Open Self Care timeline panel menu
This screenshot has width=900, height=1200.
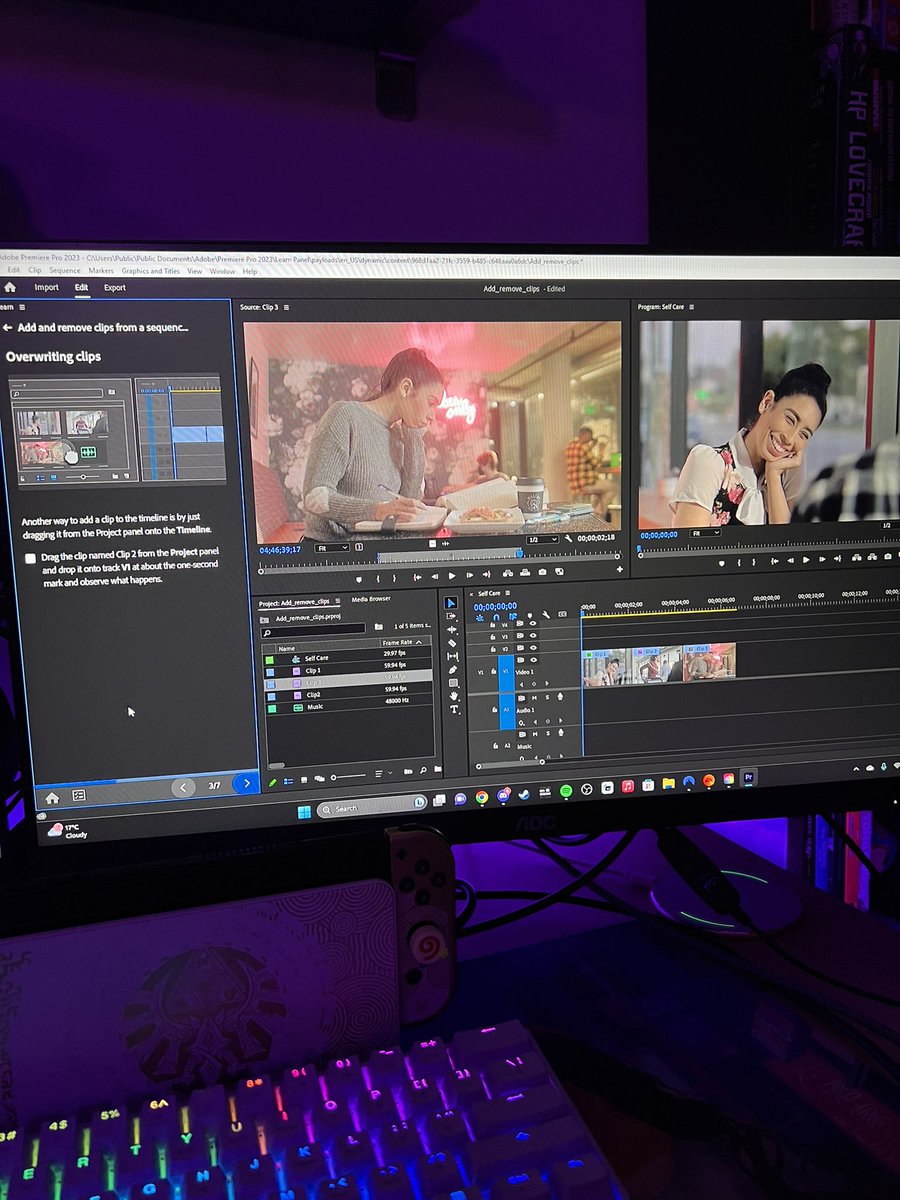click(x=508, y=593)
